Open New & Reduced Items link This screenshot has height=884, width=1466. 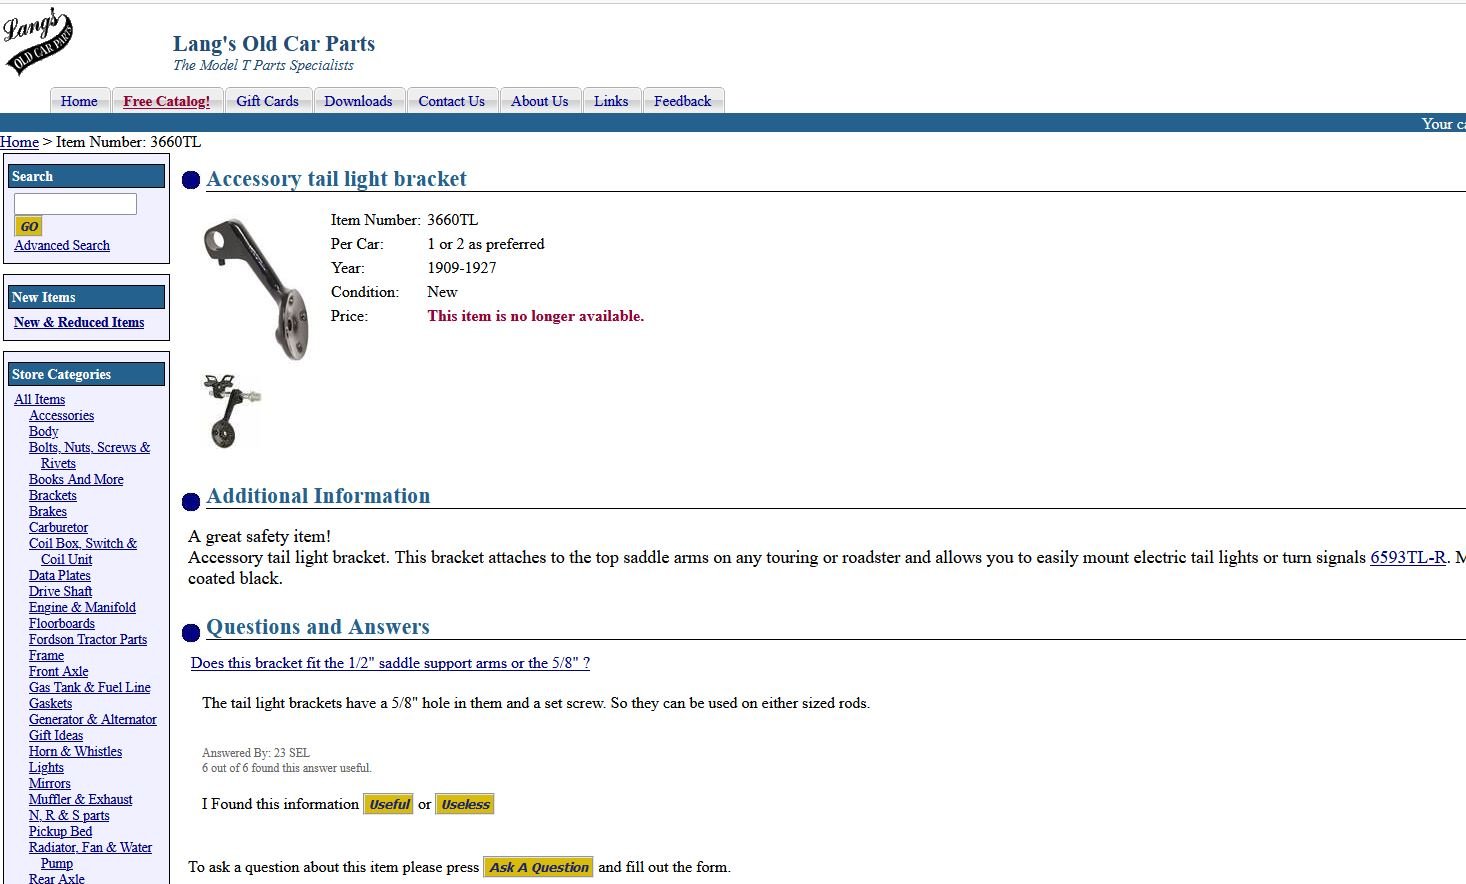pos(79,322)
